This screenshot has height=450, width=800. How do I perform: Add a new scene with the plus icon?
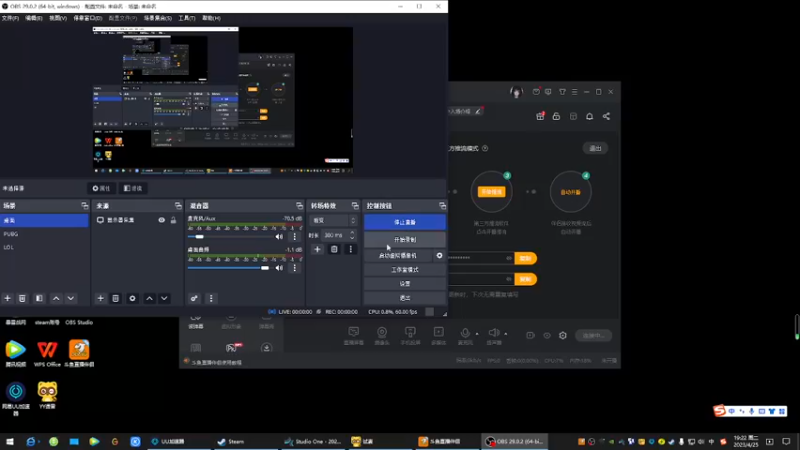click(8, 298)
